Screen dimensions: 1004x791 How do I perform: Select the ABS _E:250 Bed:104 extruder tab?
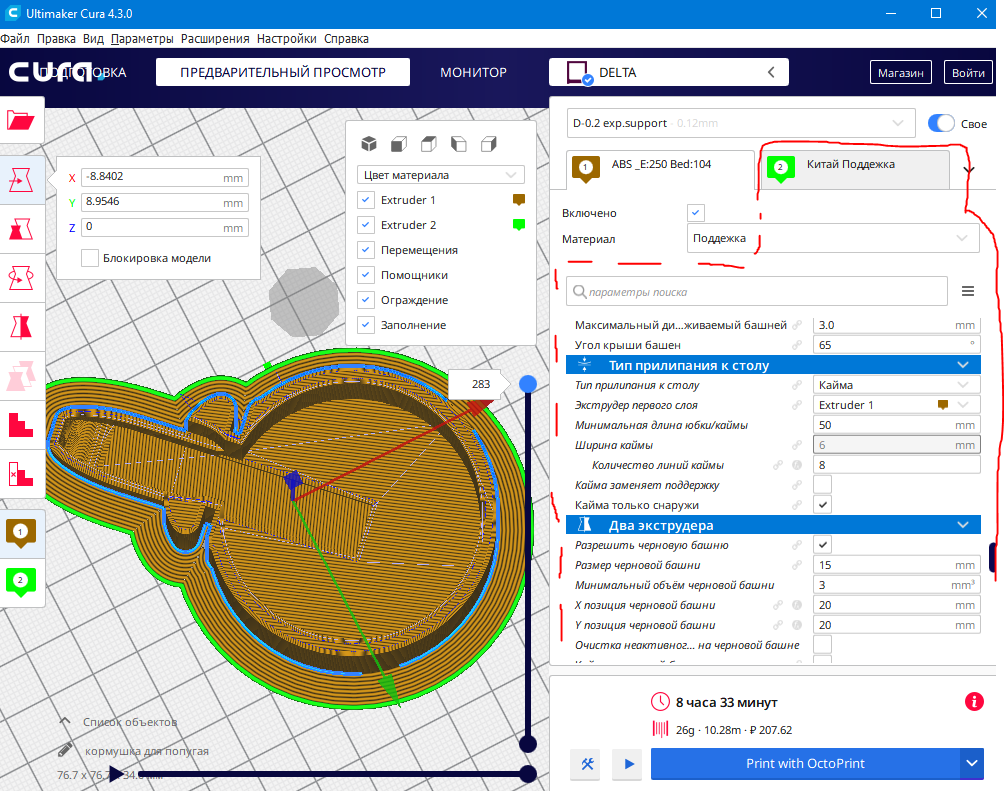click(660, 169)
